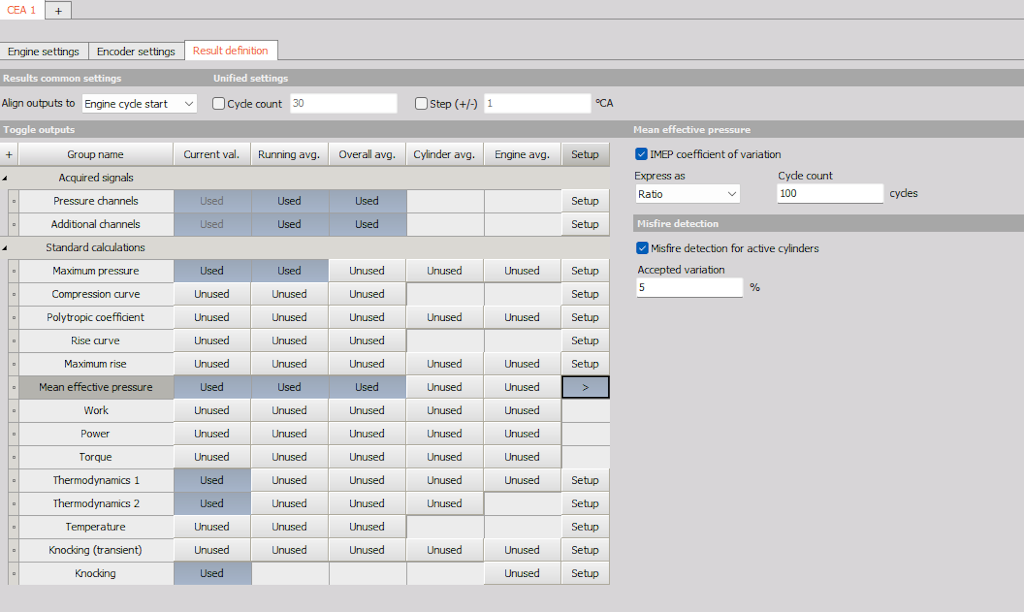Enable the Step (+/-) checkbox
Screen dimensions: 1024x612
pos(421,103)
